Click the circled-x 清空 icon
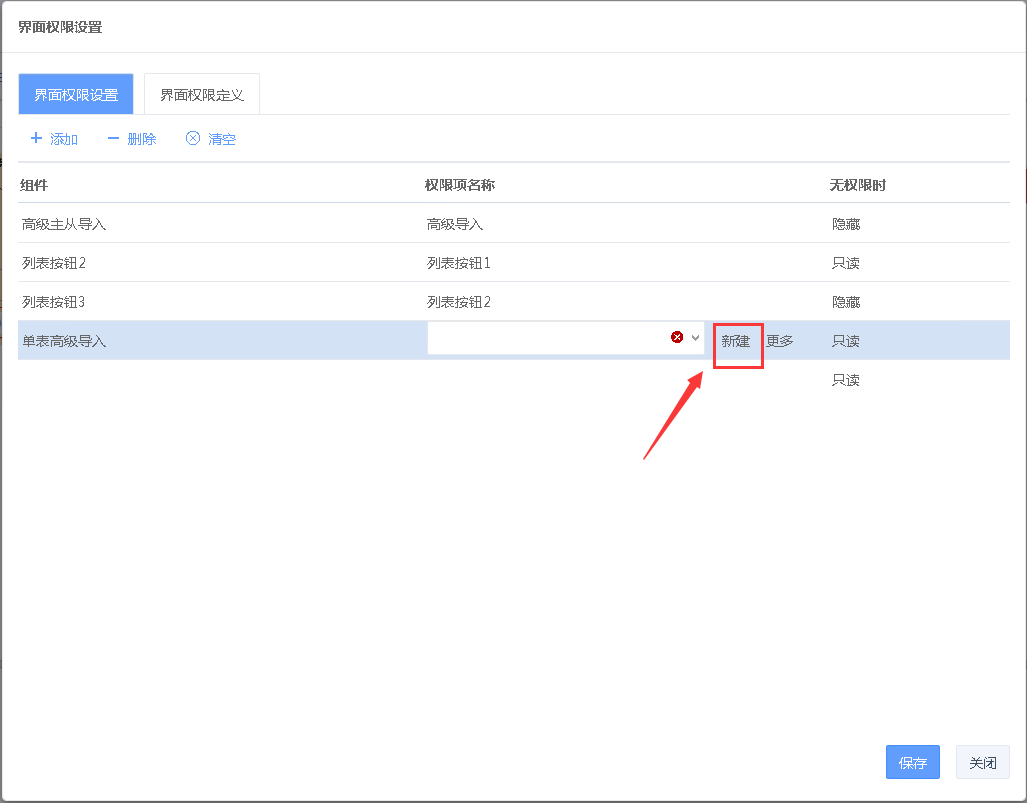The image size is (1027, 803). [193, 138]
